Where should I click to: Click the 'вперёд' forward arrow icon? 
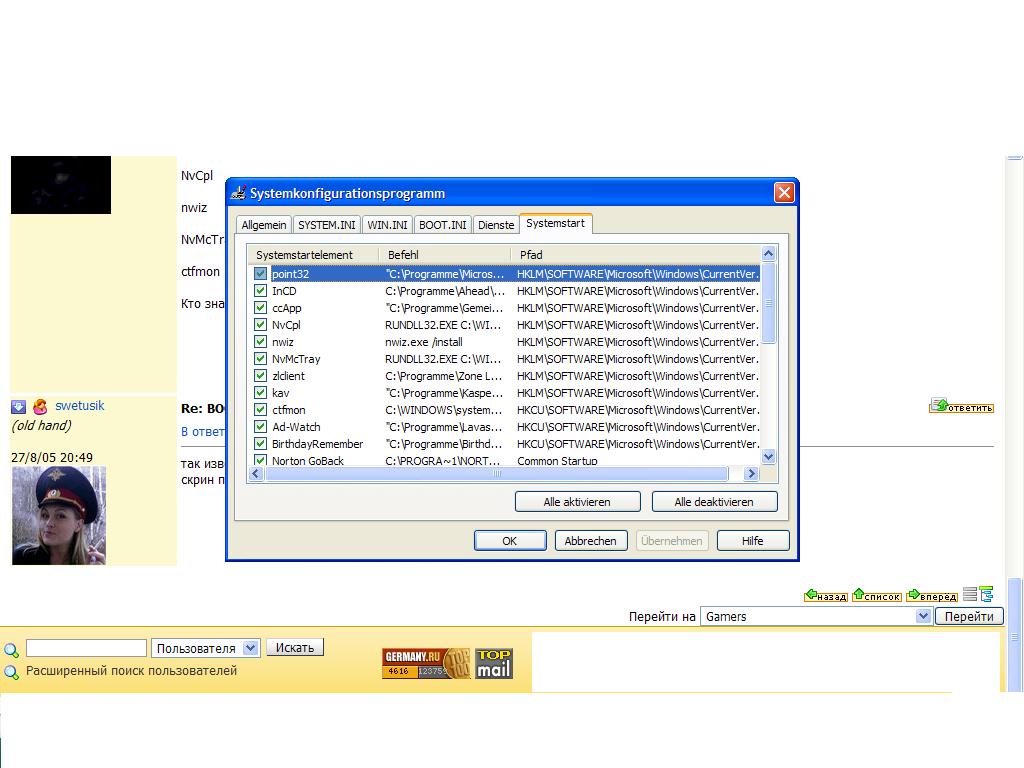click(x=914, y=596)
